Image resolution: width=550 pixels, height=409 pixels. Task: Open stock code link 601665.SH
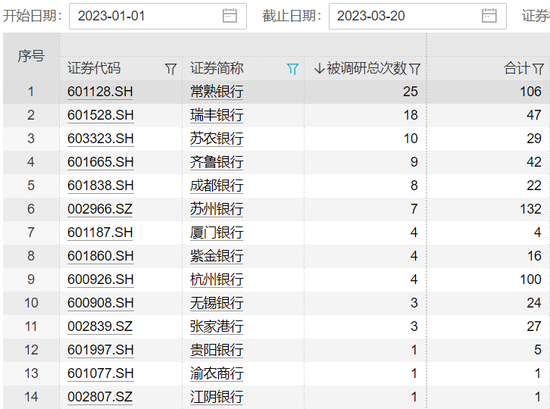pyautogui.click(x=100, y=162)
